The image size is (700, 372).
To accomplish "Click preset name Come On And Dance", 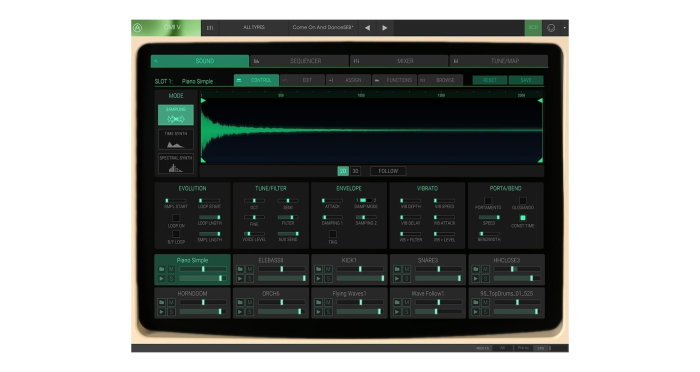I will coord(323,27).
